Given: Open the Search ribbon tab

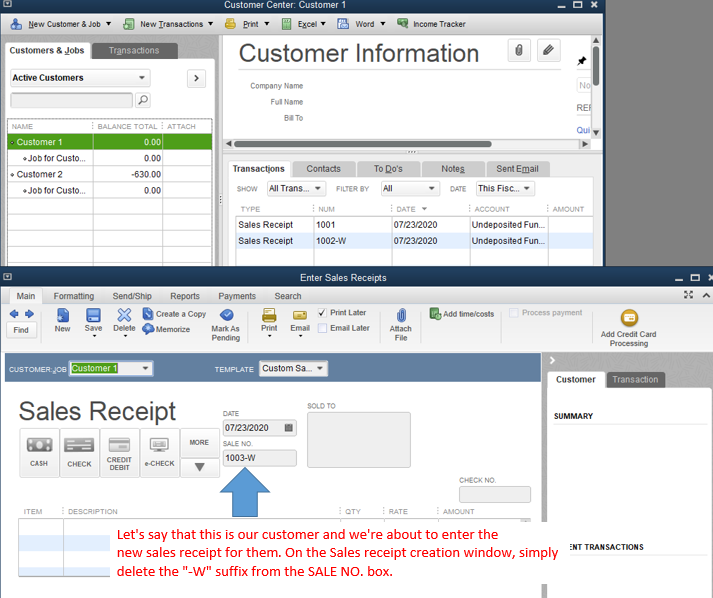Looking at the screenshot, I should click(x=288, y=296).
